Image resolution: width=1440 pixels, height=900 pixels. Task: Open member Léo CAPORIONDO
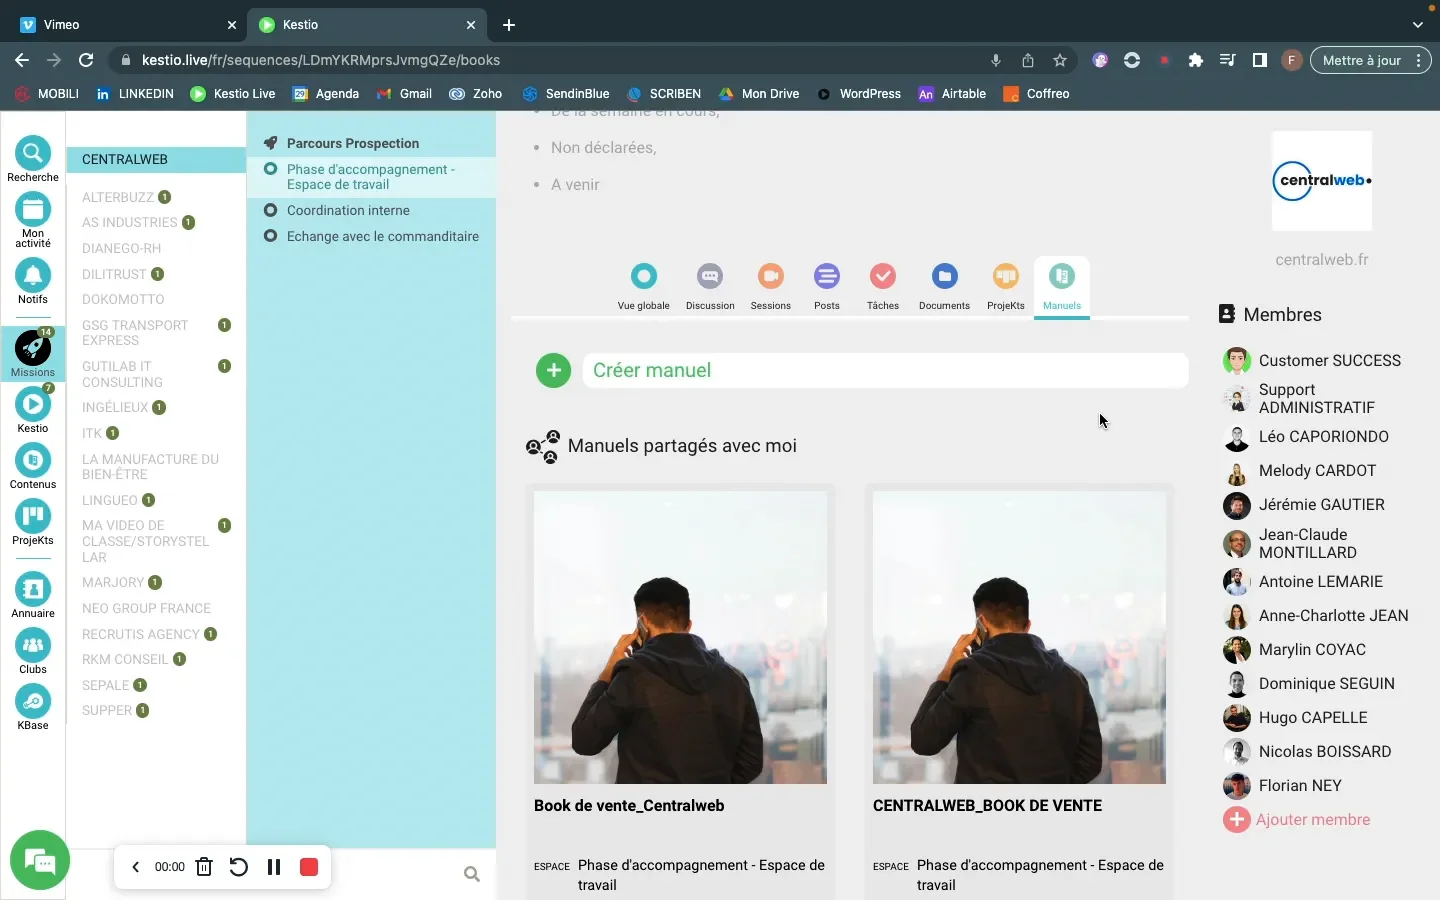(x=1324, y=437)
